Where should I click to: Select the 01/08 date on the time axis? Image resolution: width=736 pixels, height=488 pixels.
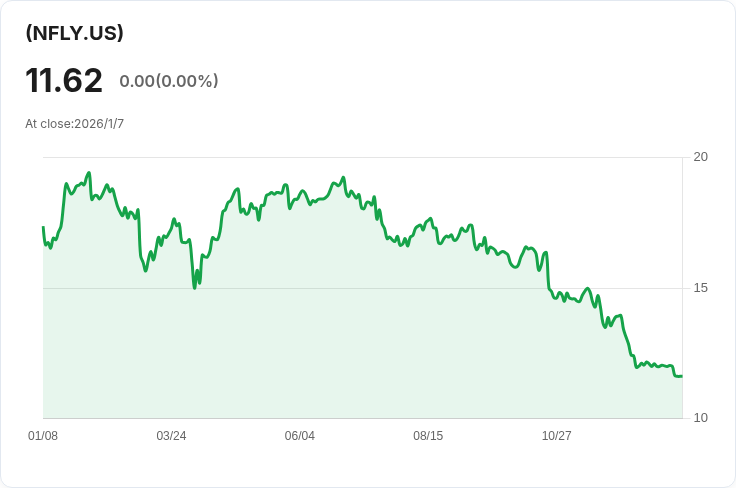pyautogui.click(x=43, y=436)
